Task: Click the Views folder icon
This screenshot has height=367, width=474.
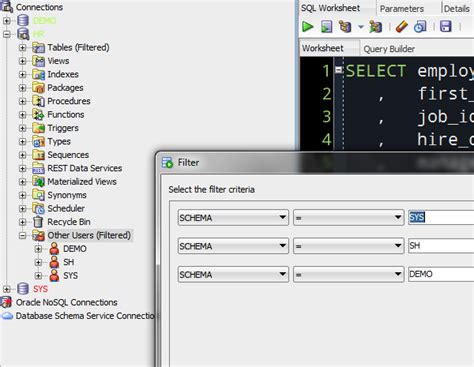Action: point(39,61)
